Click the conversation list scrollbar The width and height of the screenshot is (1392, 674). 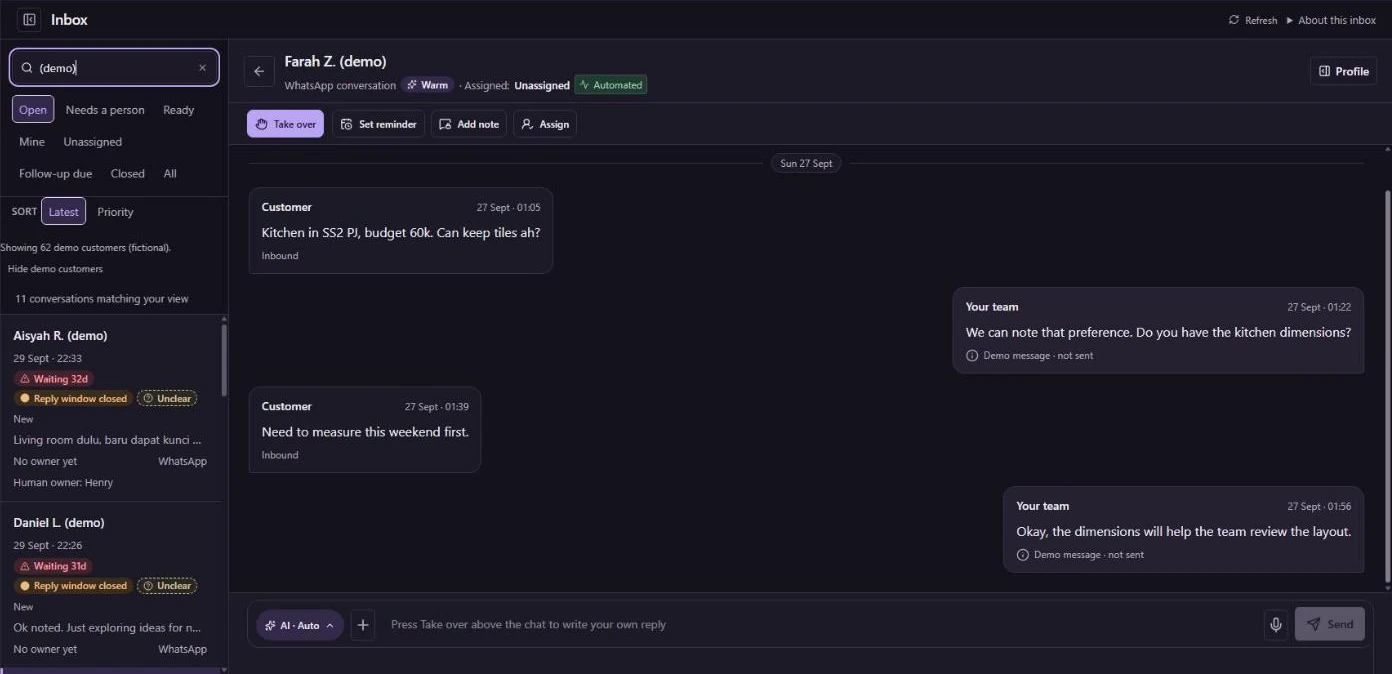tap(224, 360)
